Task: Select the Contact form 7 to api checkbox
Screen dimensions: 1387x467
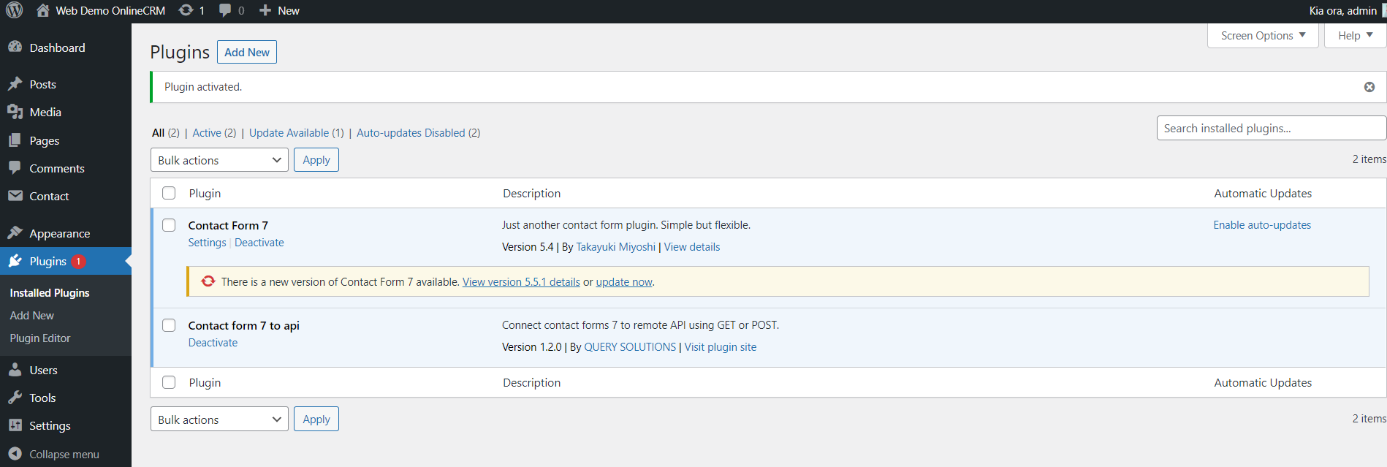Action: click(169, 325)
